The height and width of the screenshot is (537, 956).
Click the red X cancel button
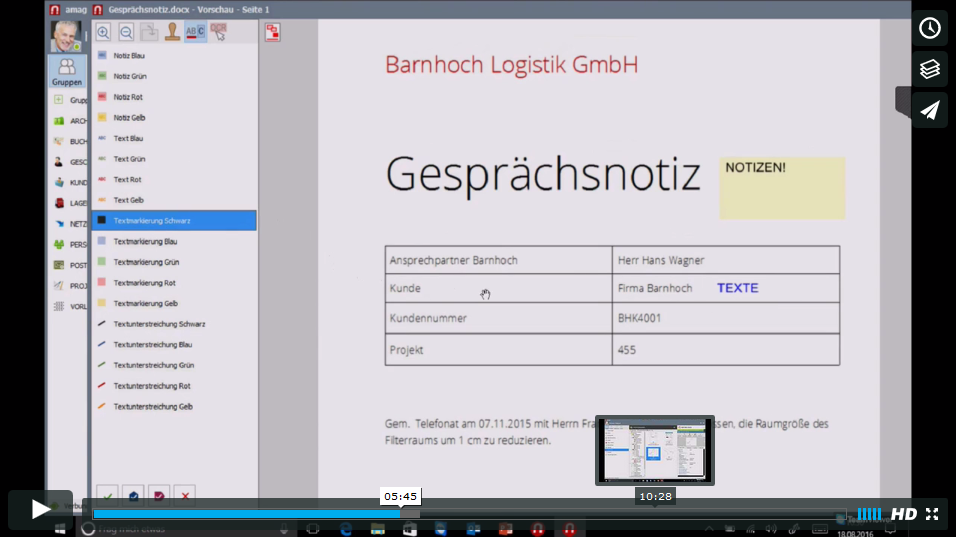point(185,496)
